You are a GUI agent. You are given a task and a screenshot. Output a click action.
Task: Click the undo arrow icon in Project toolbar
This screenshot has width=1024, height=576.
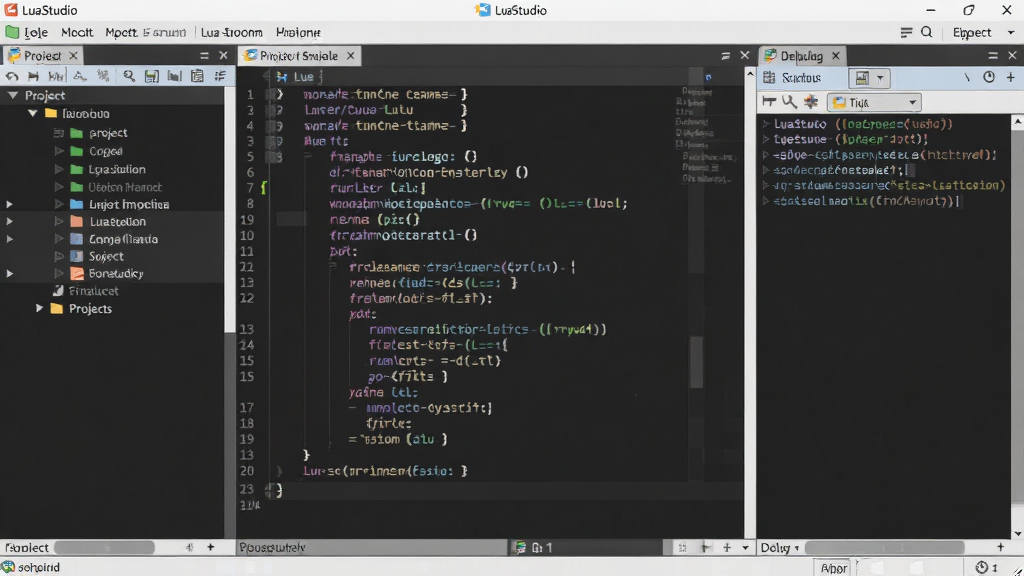click(x=12, y=76)
